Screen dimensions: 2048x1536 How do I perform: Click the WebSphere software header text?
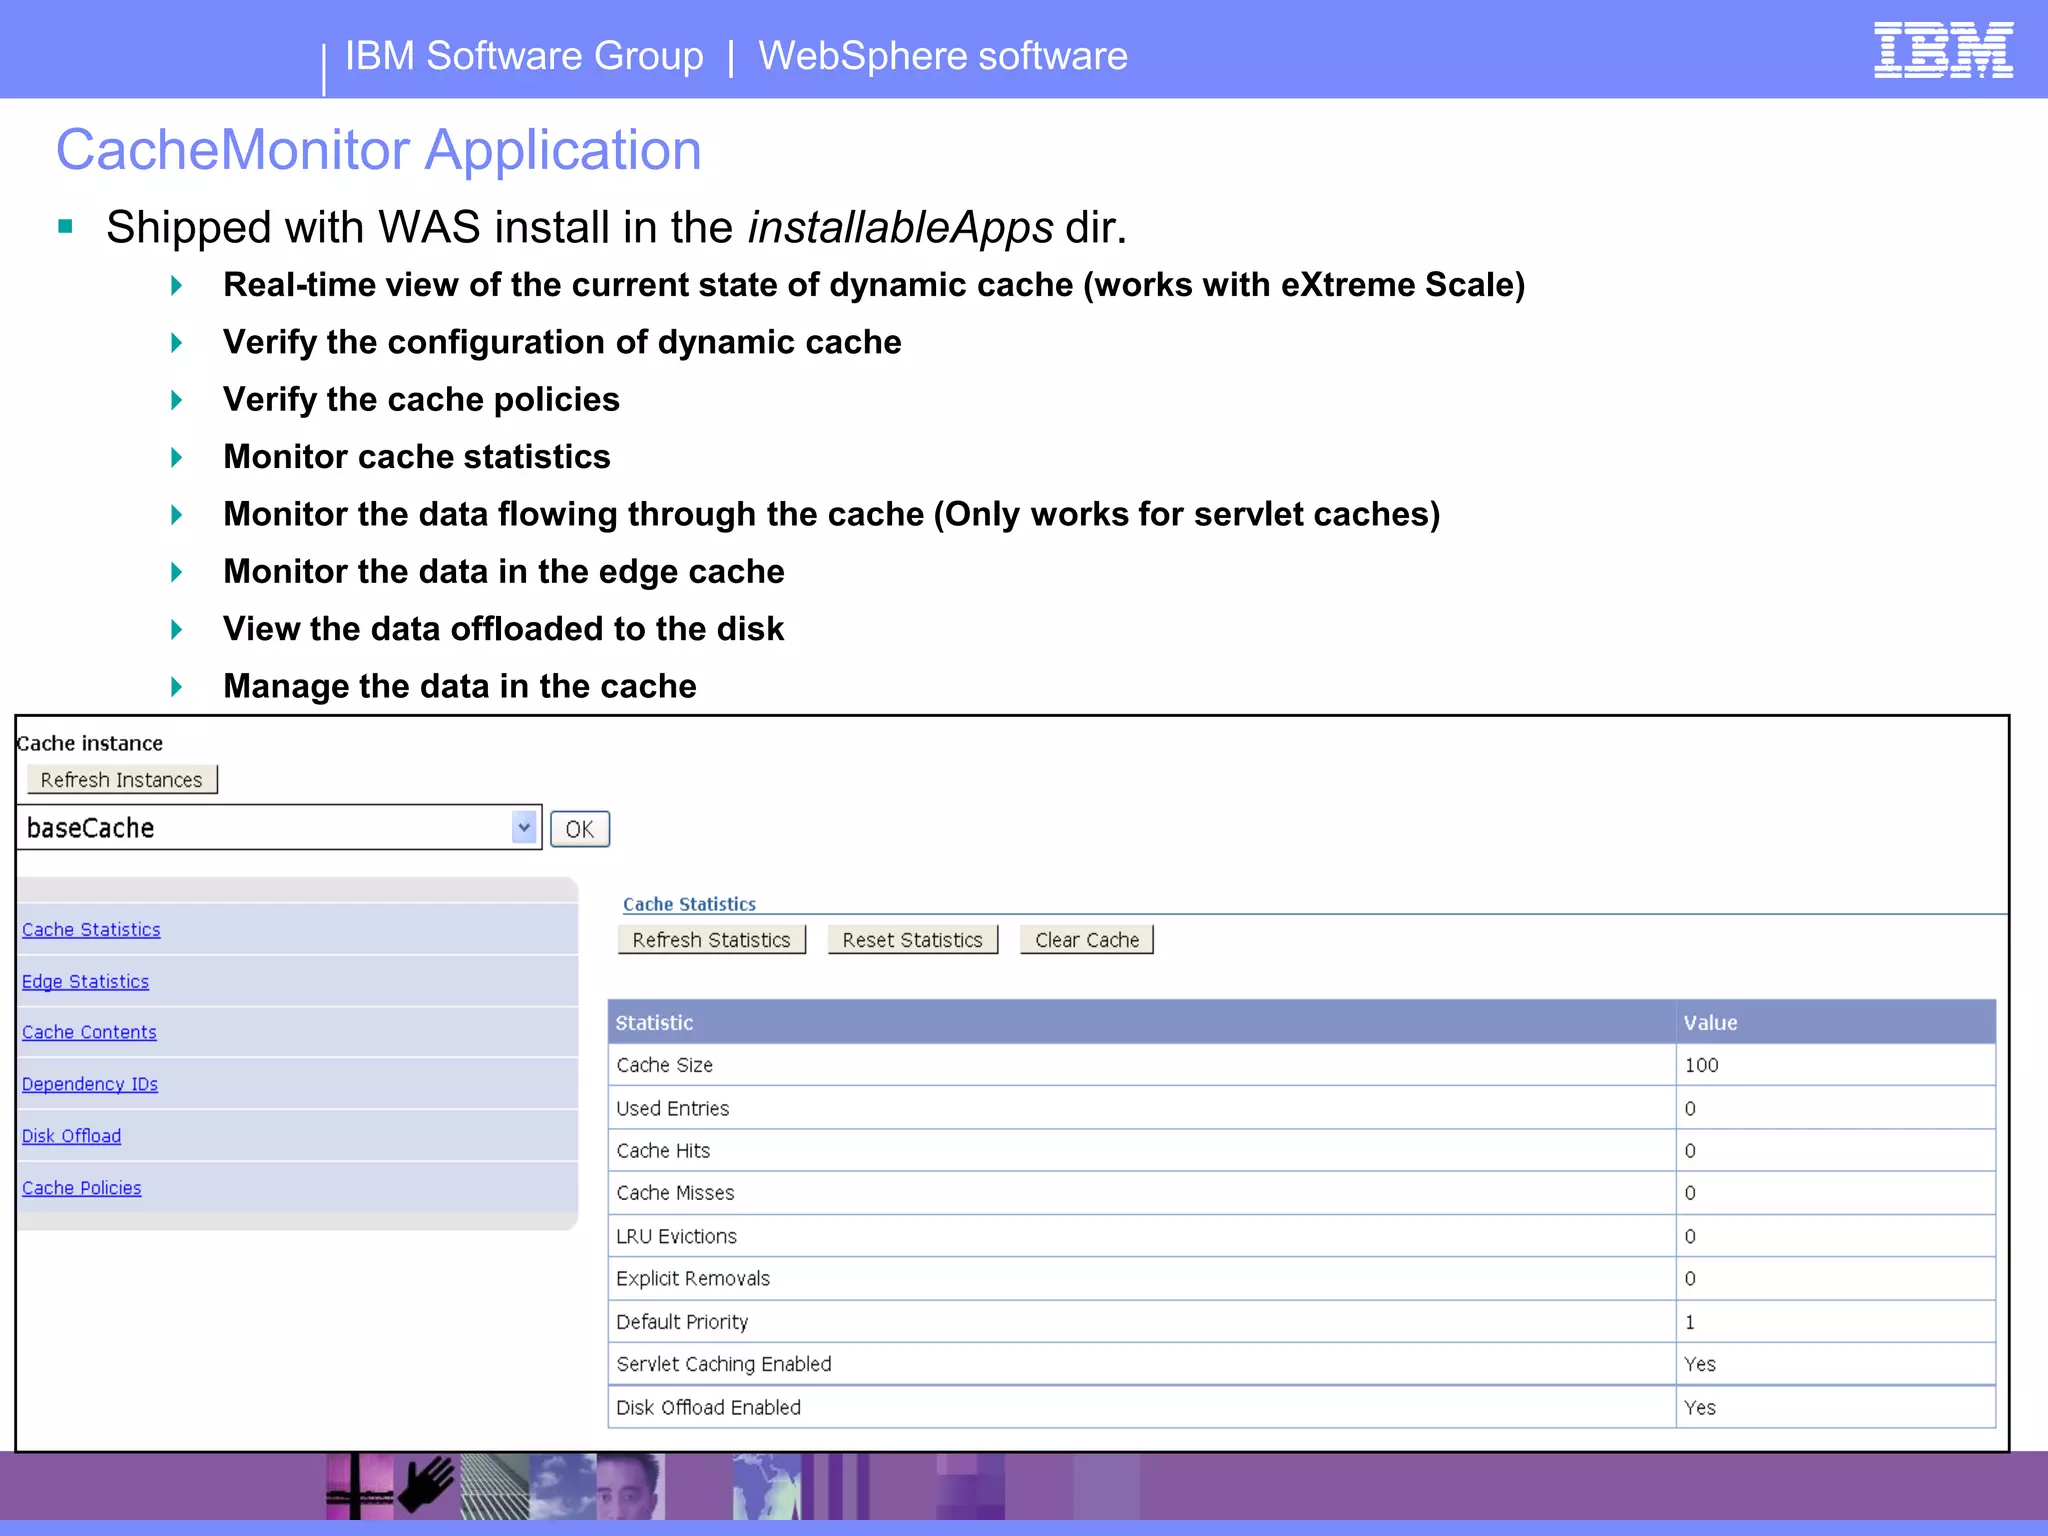click(943, 56)
